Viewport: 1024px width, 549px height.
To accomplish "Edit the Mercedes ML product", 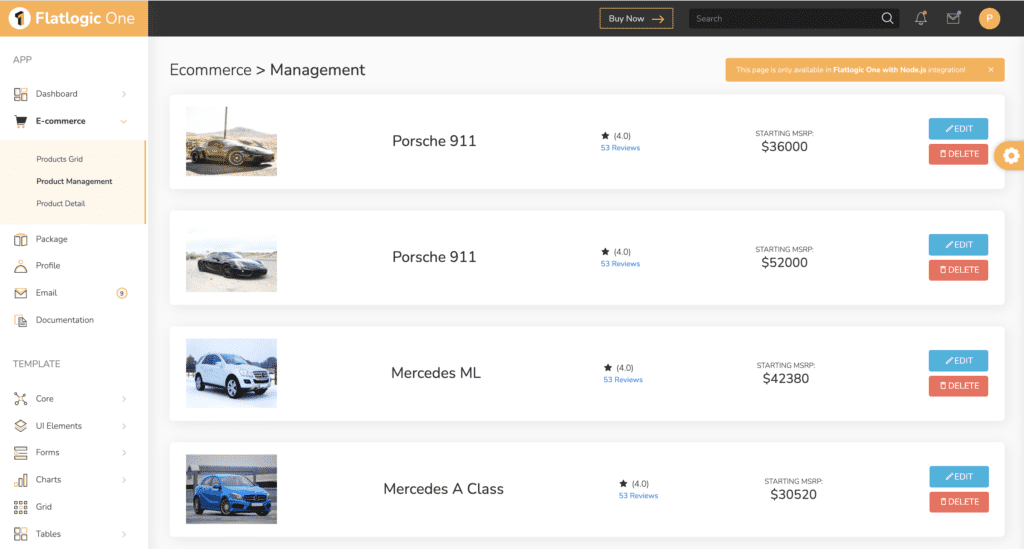I will point(958,360).
